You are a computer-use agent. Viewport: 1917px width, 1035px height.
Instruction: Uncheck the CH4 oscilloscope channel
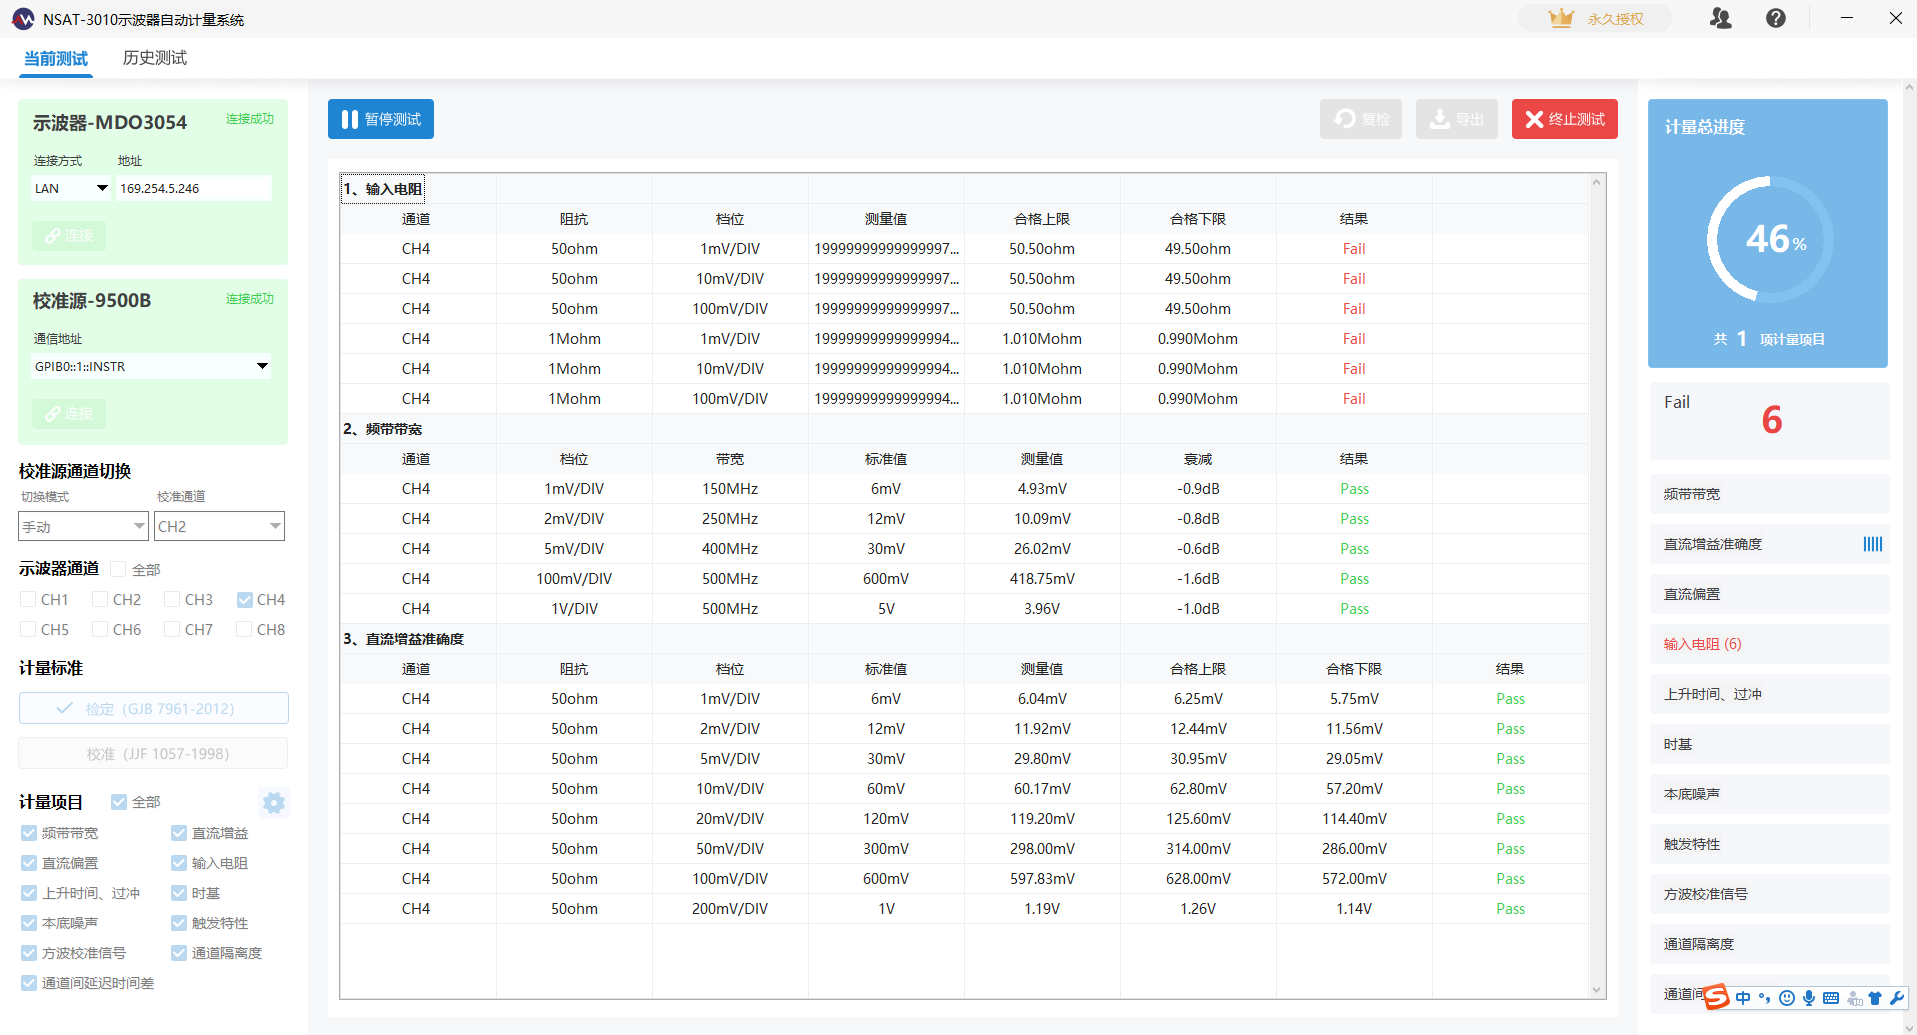245,599
